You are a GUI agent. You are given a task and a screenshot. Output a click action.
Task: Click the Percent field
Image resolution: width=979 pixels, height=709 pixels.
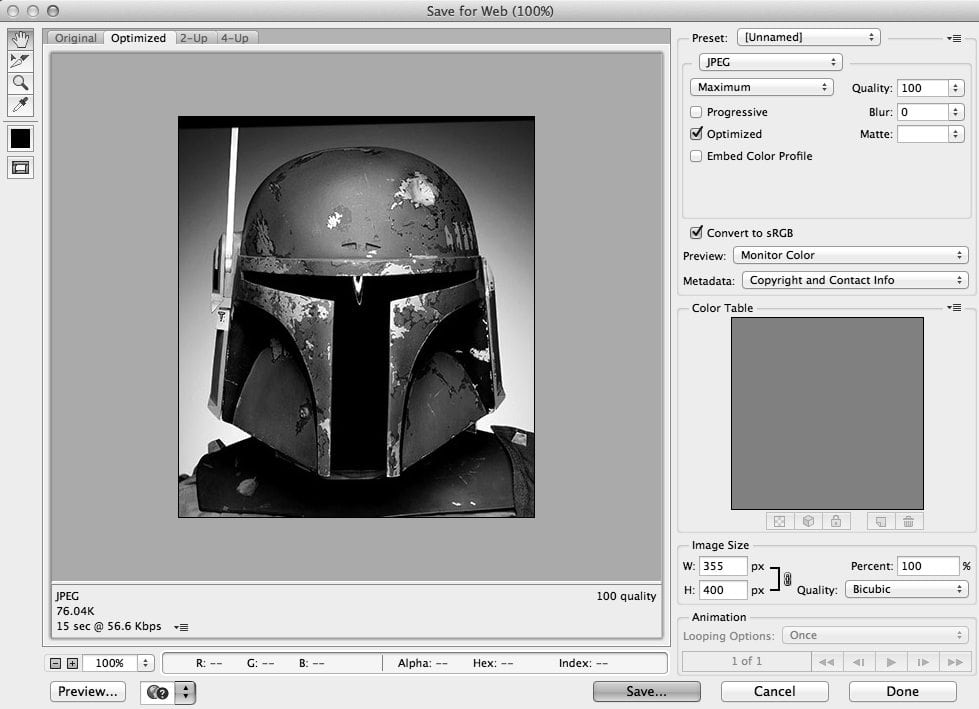click(928, 566)
